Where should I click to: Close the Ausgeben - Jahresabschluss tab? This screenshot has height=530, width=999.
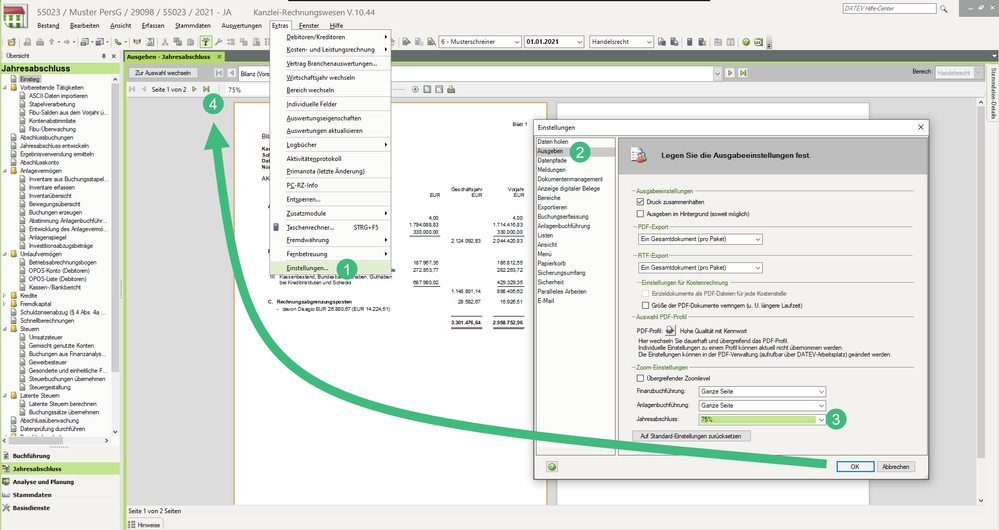[x=219, y=57]
